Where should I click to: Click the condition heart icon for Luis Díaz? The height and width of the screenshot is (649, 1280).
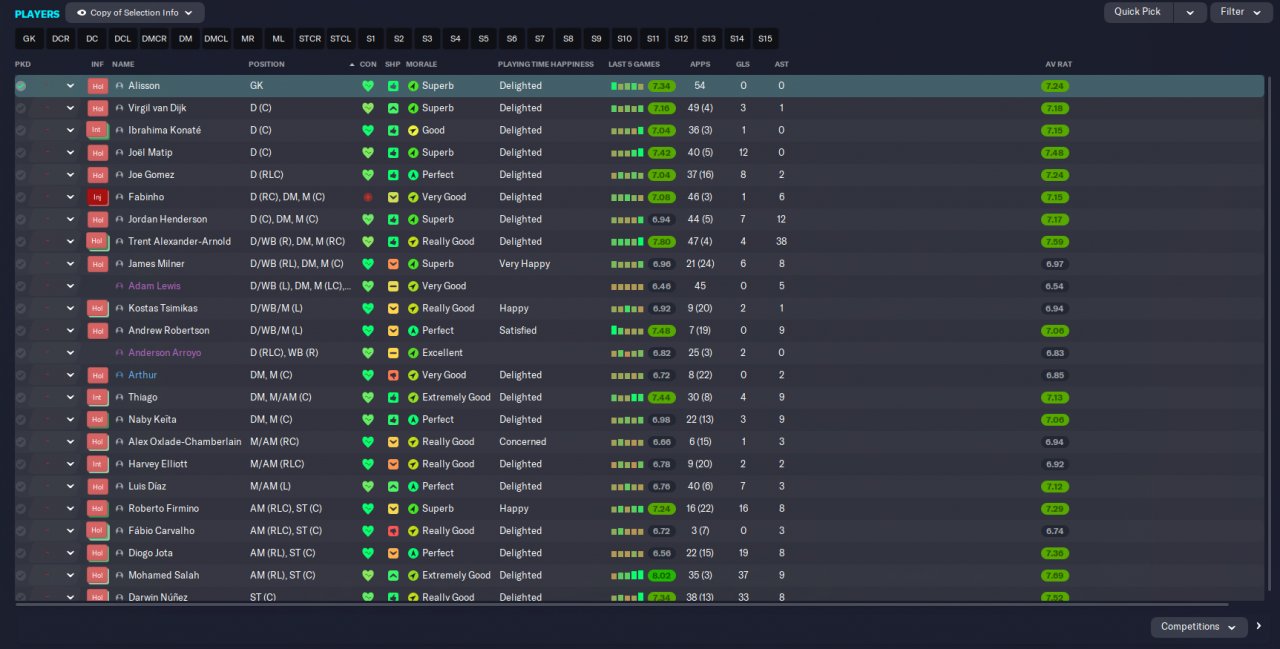coord(368,486)
